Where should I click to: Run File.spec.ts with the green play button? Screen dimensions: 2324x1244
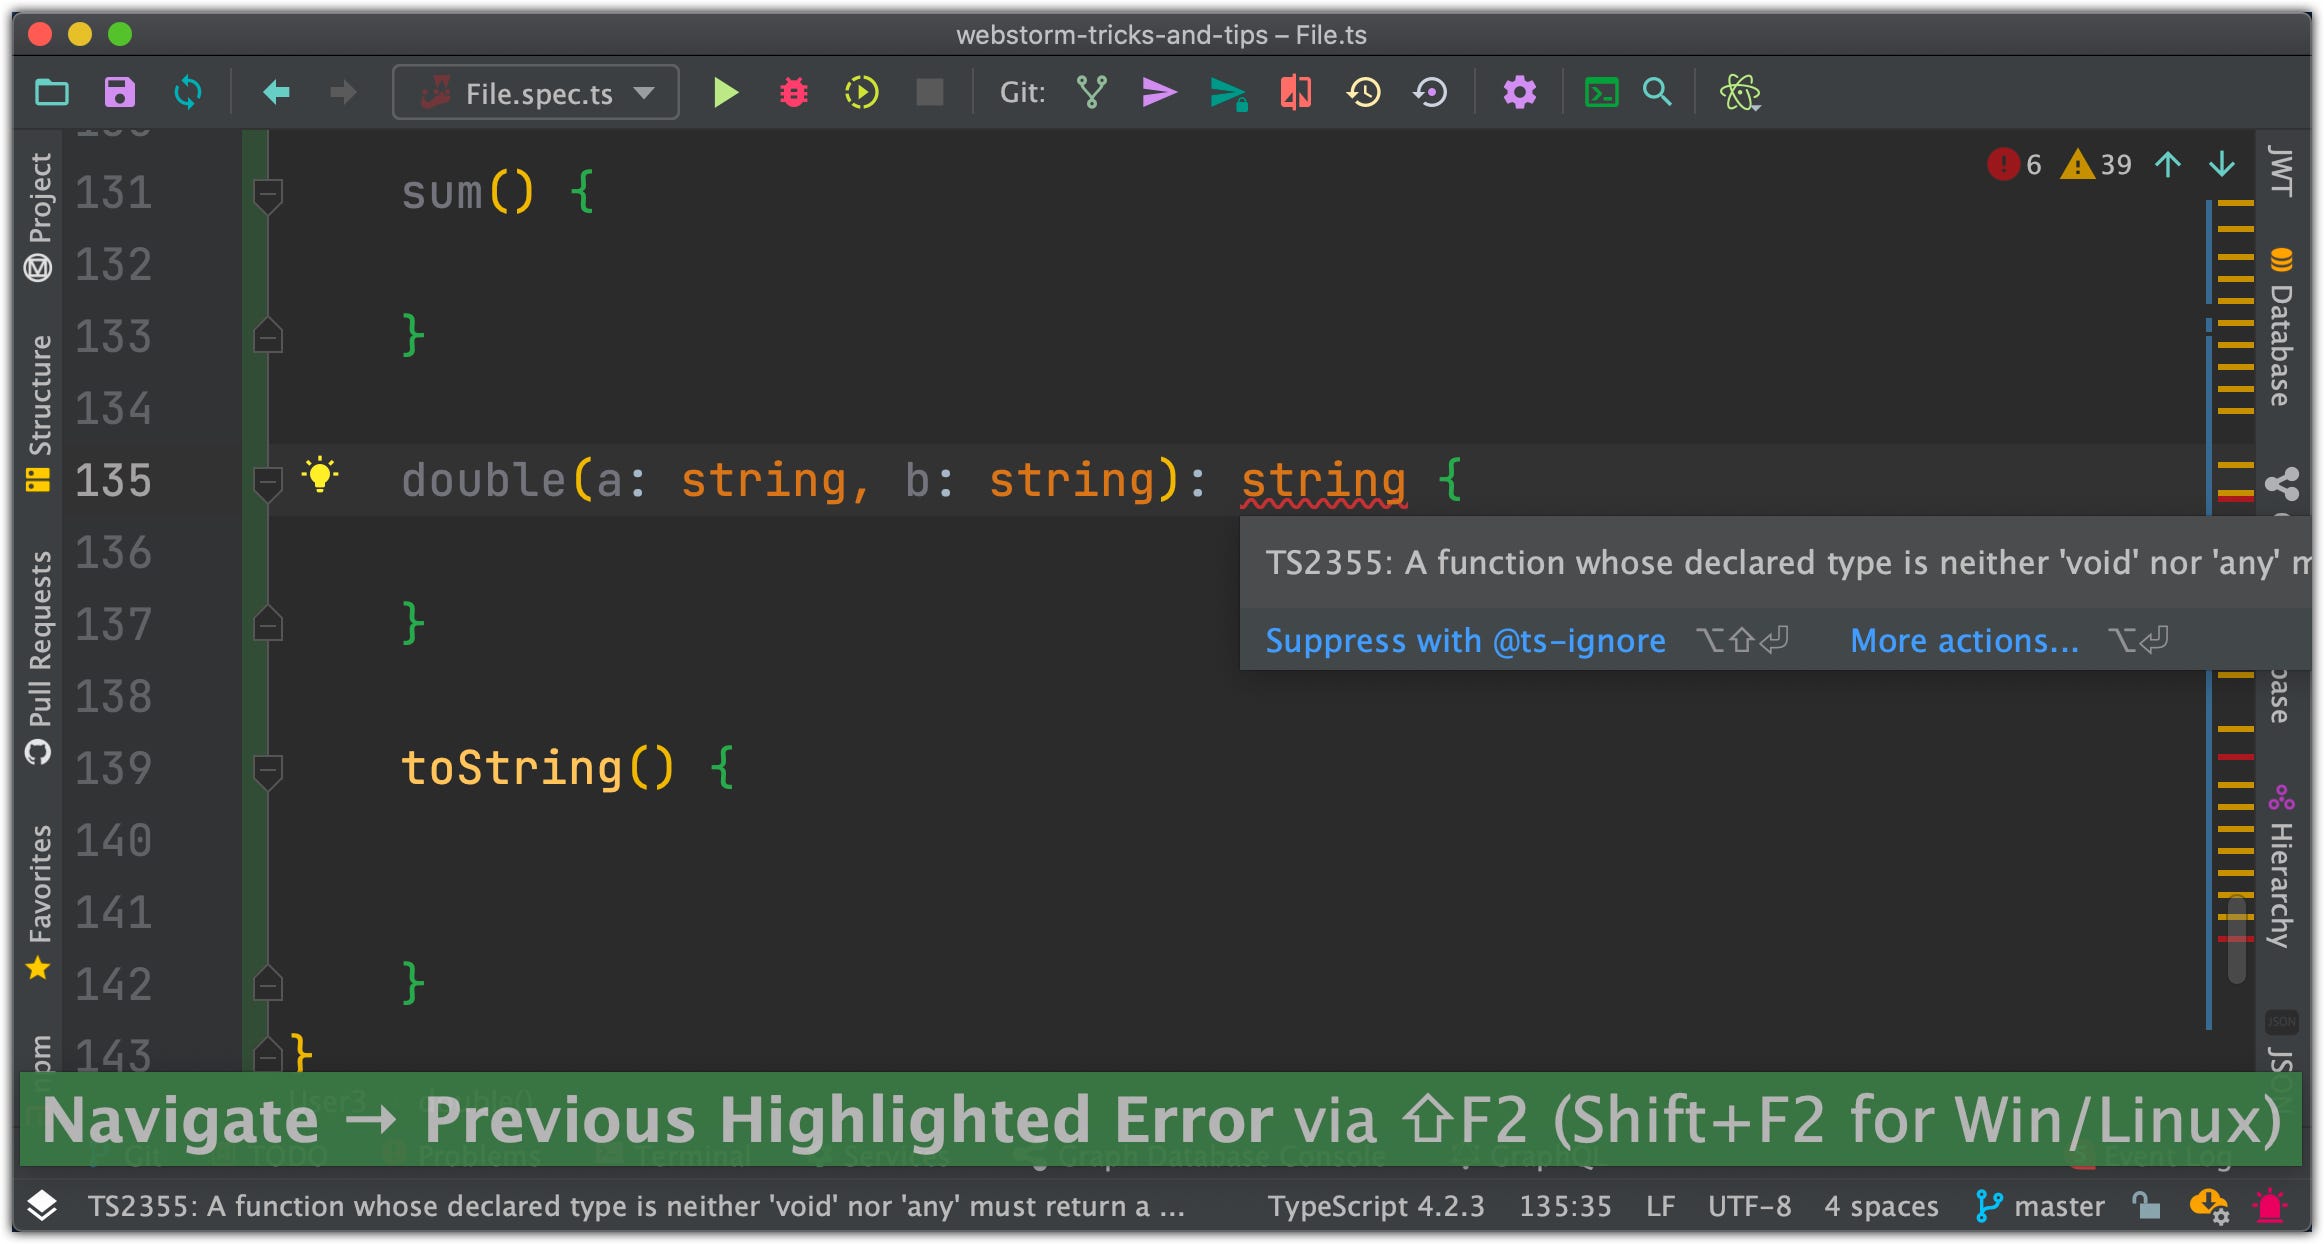[x=725, y=93]
